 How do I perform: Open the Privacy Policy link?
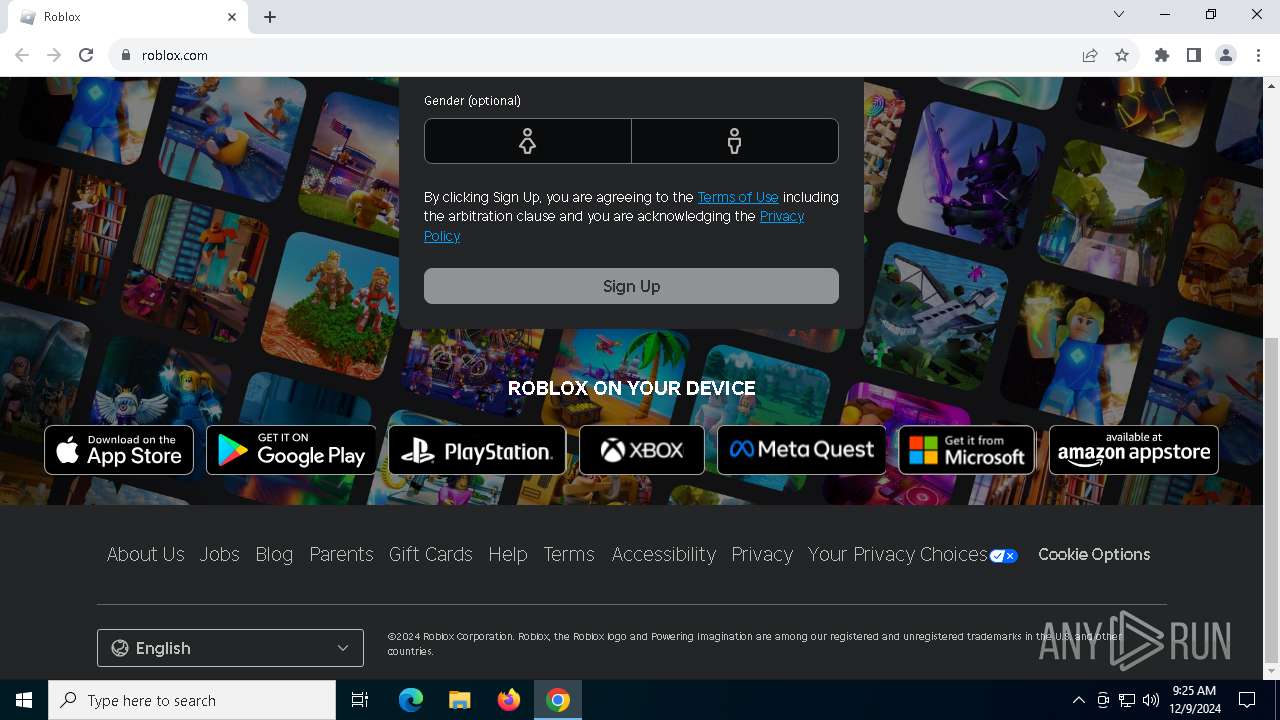click(781, 216)
